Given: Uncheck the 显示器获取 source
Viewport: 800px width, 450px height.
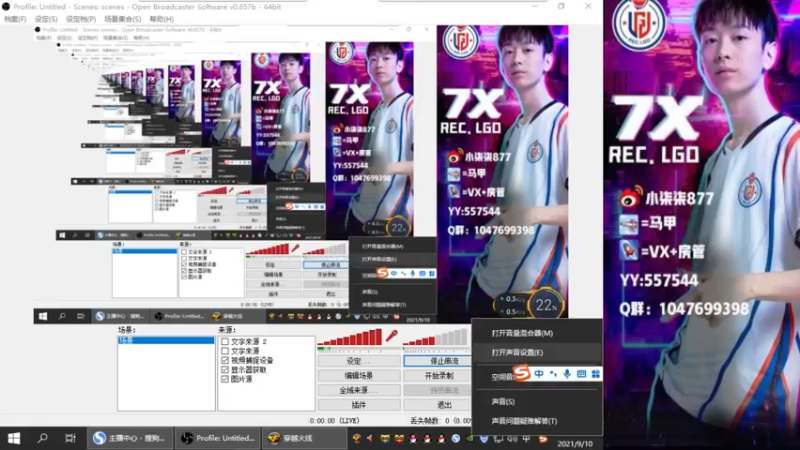Looking at the screenshot, I should click(x=225, y=370).
